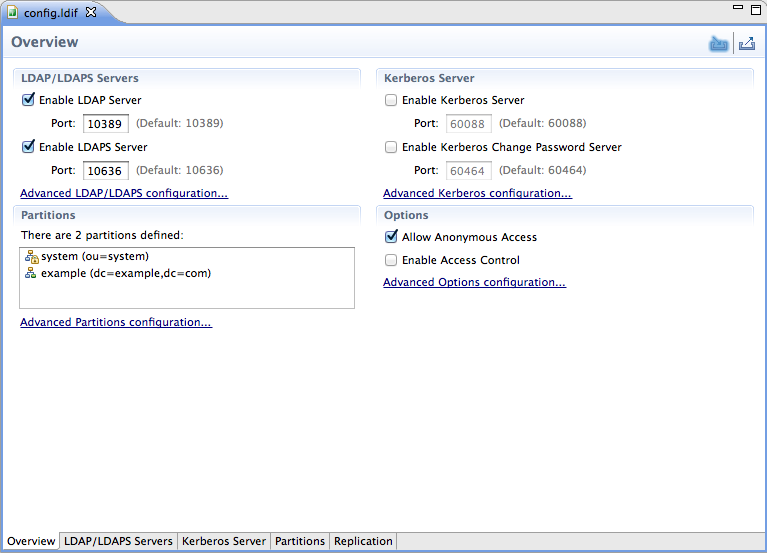Open the Replication tab
This screenshot has width=767, height=553.
pyautogui.click(x=363, y=541)
